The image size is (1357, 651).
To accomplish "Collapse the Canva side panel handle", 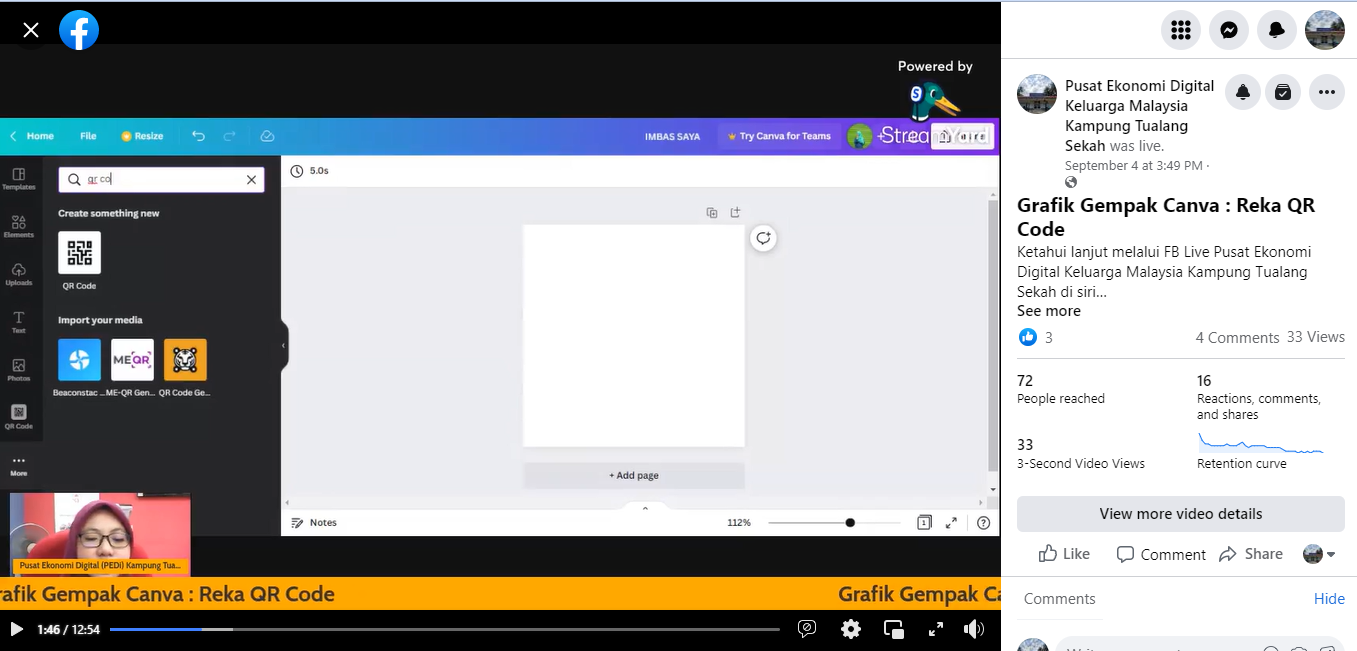I will pos(284,346).
